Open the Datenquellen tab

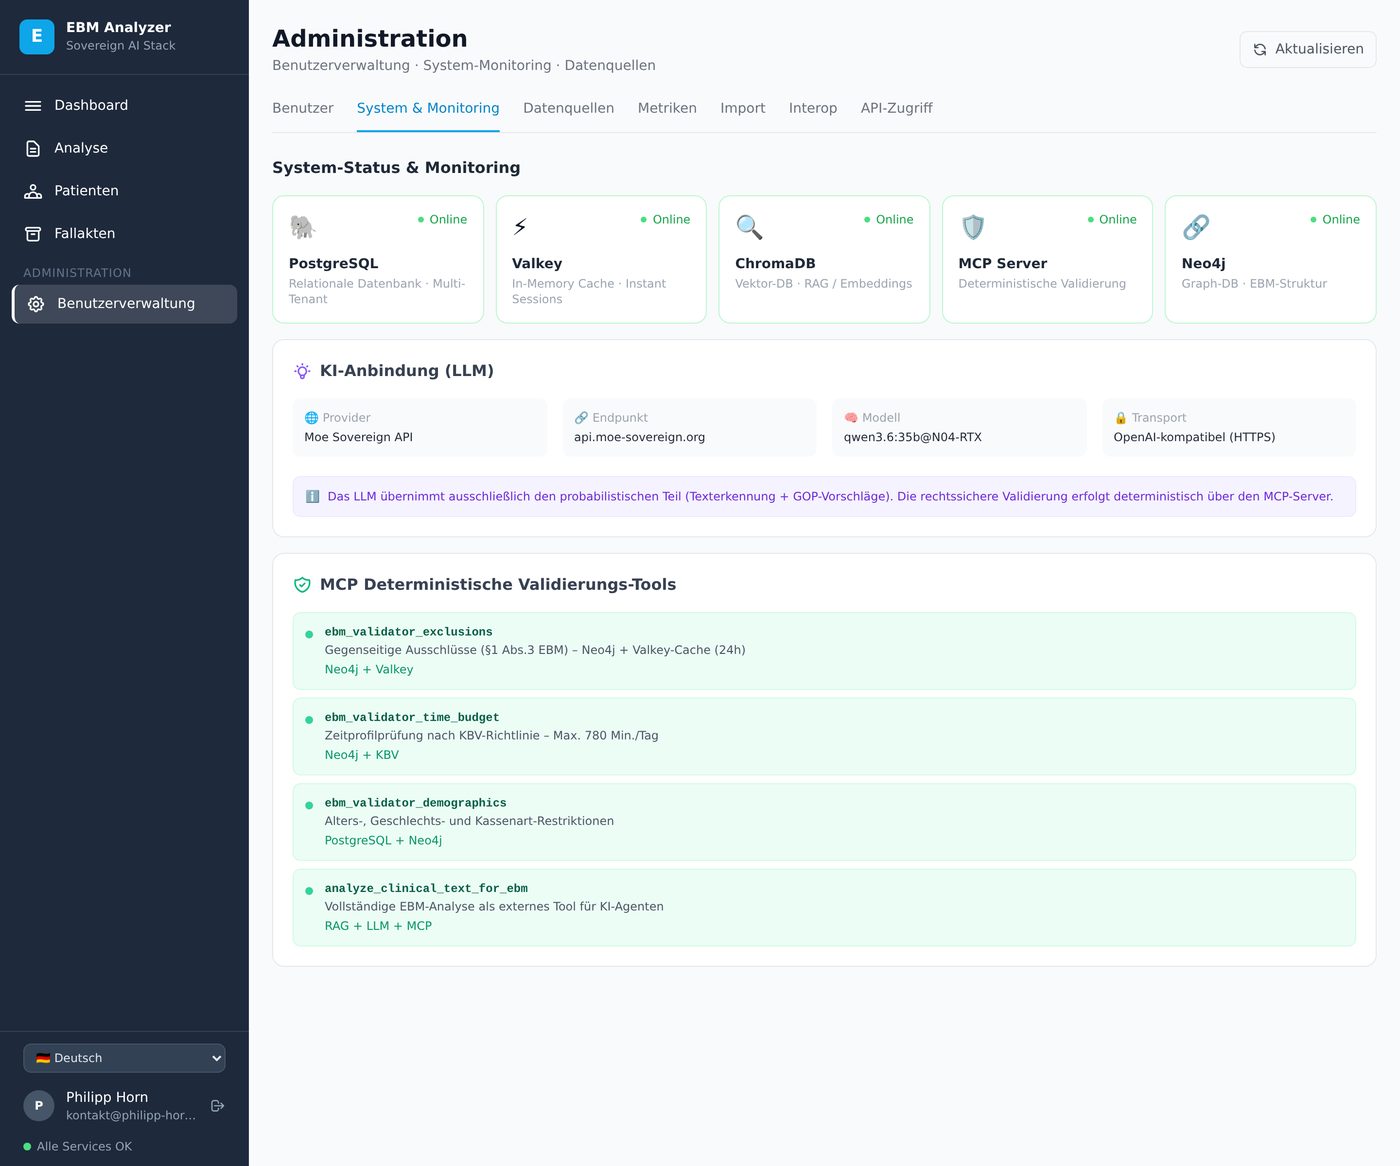click(568, 108)
